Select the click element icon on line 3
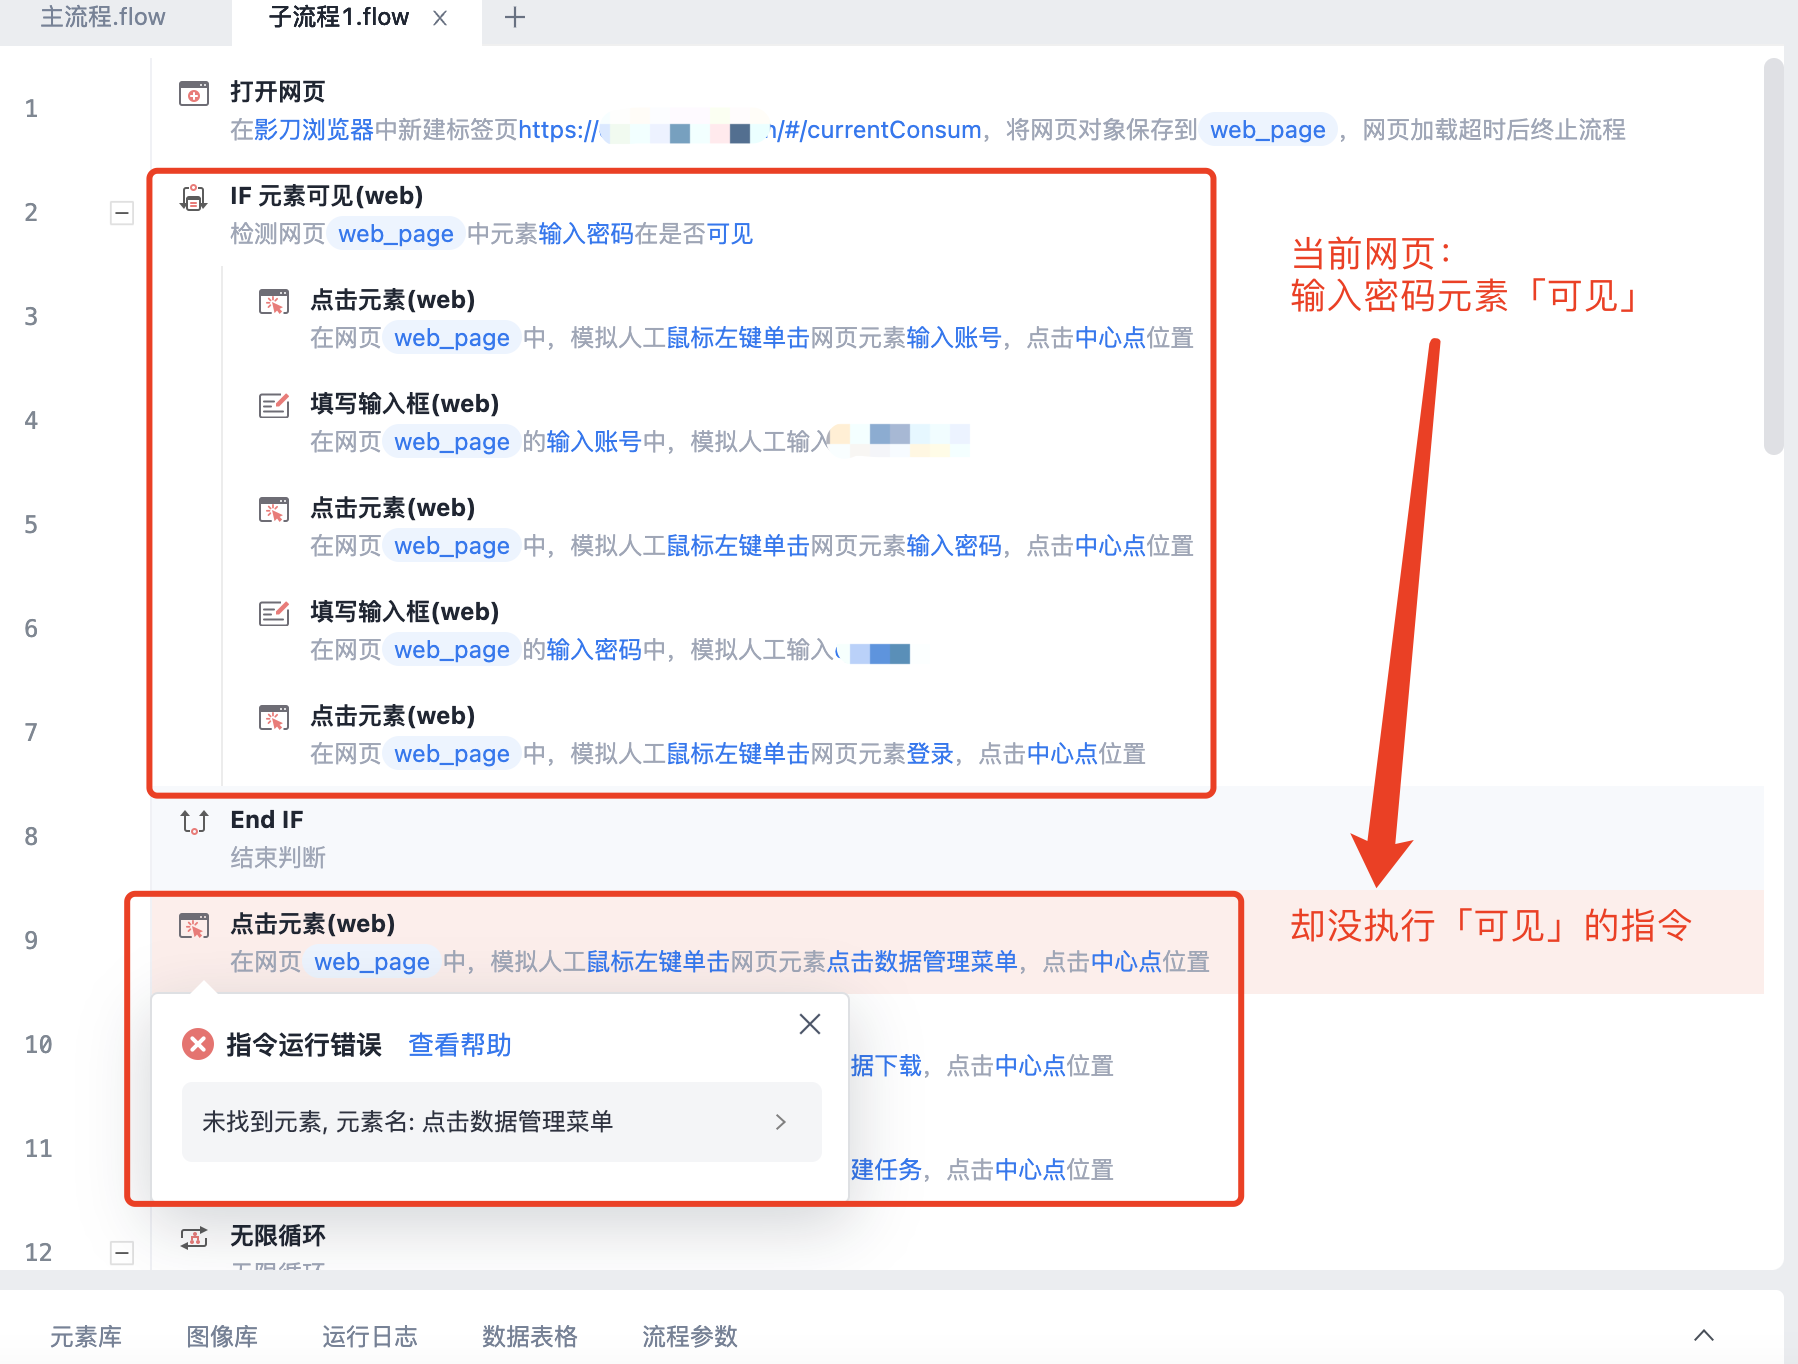 (x=274, y=301)
